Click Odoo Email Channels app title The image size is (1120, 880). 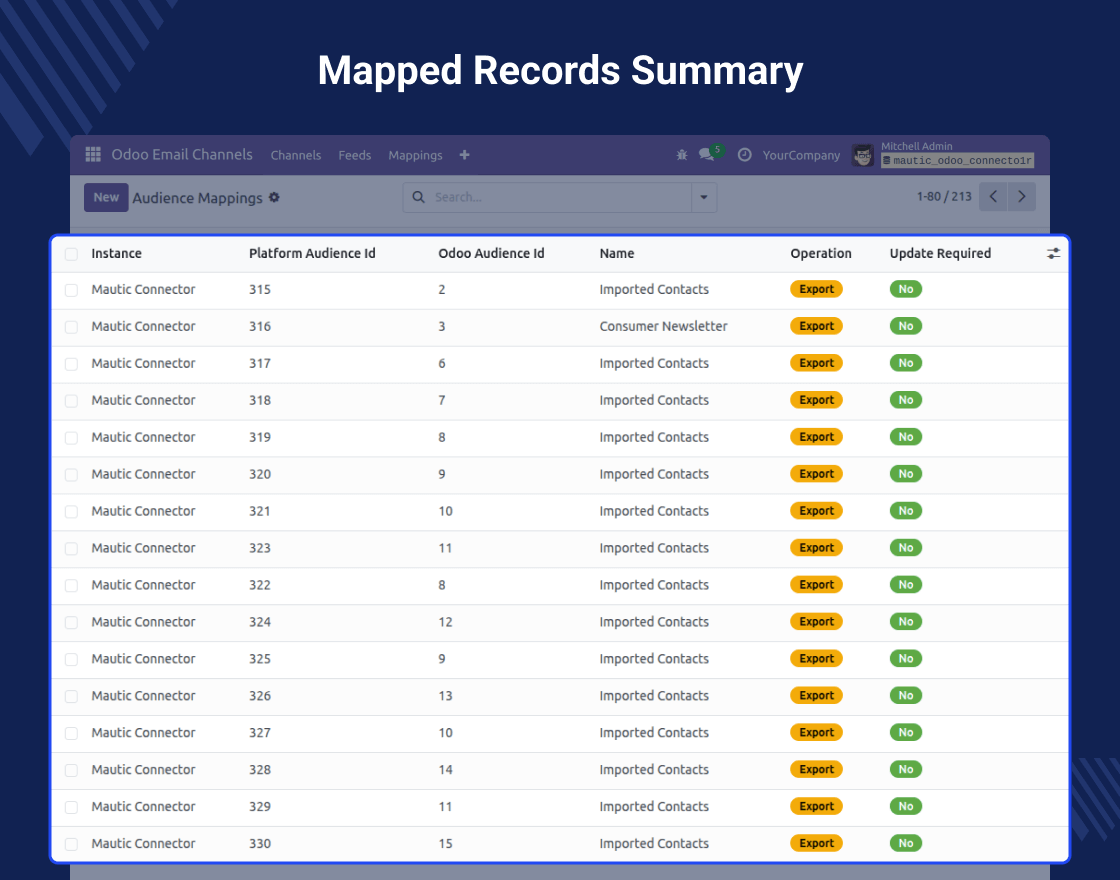click(182, 154)
